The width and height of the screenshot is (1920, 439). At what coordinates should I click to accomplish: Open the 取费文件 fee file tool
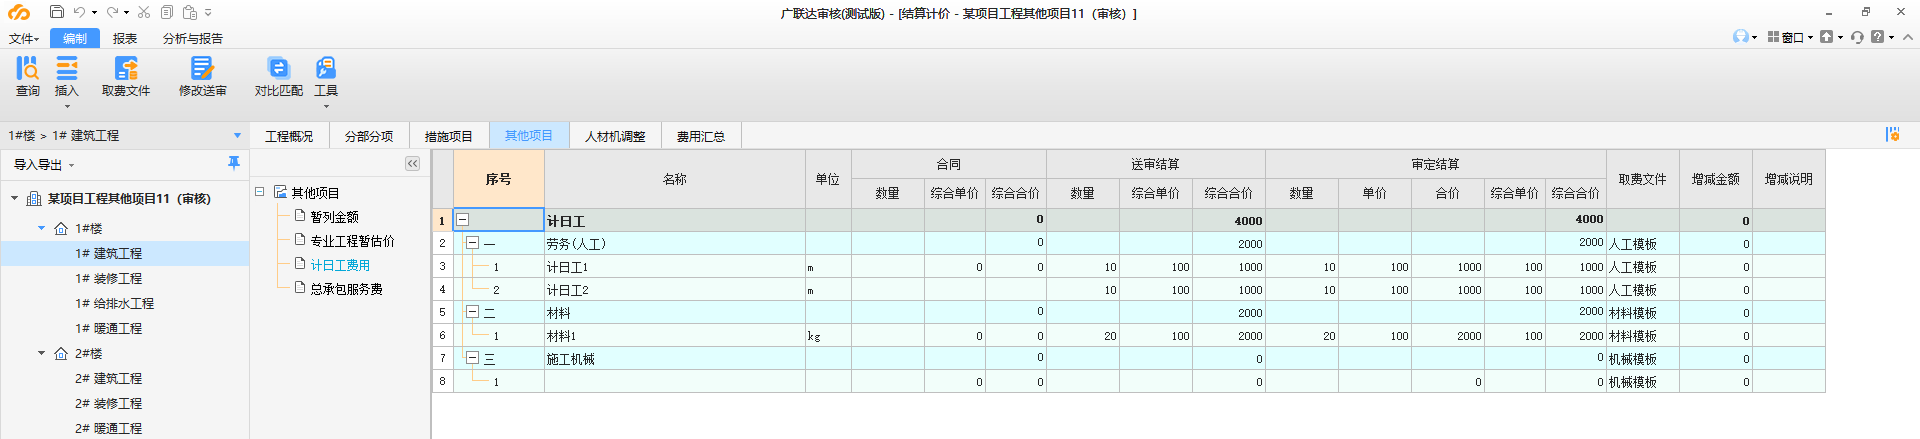(126, 76)
